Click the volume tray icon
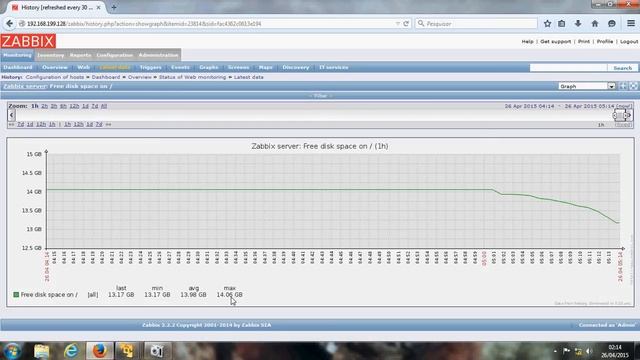This screenshot has height=360, width=640. pos(589,351)
